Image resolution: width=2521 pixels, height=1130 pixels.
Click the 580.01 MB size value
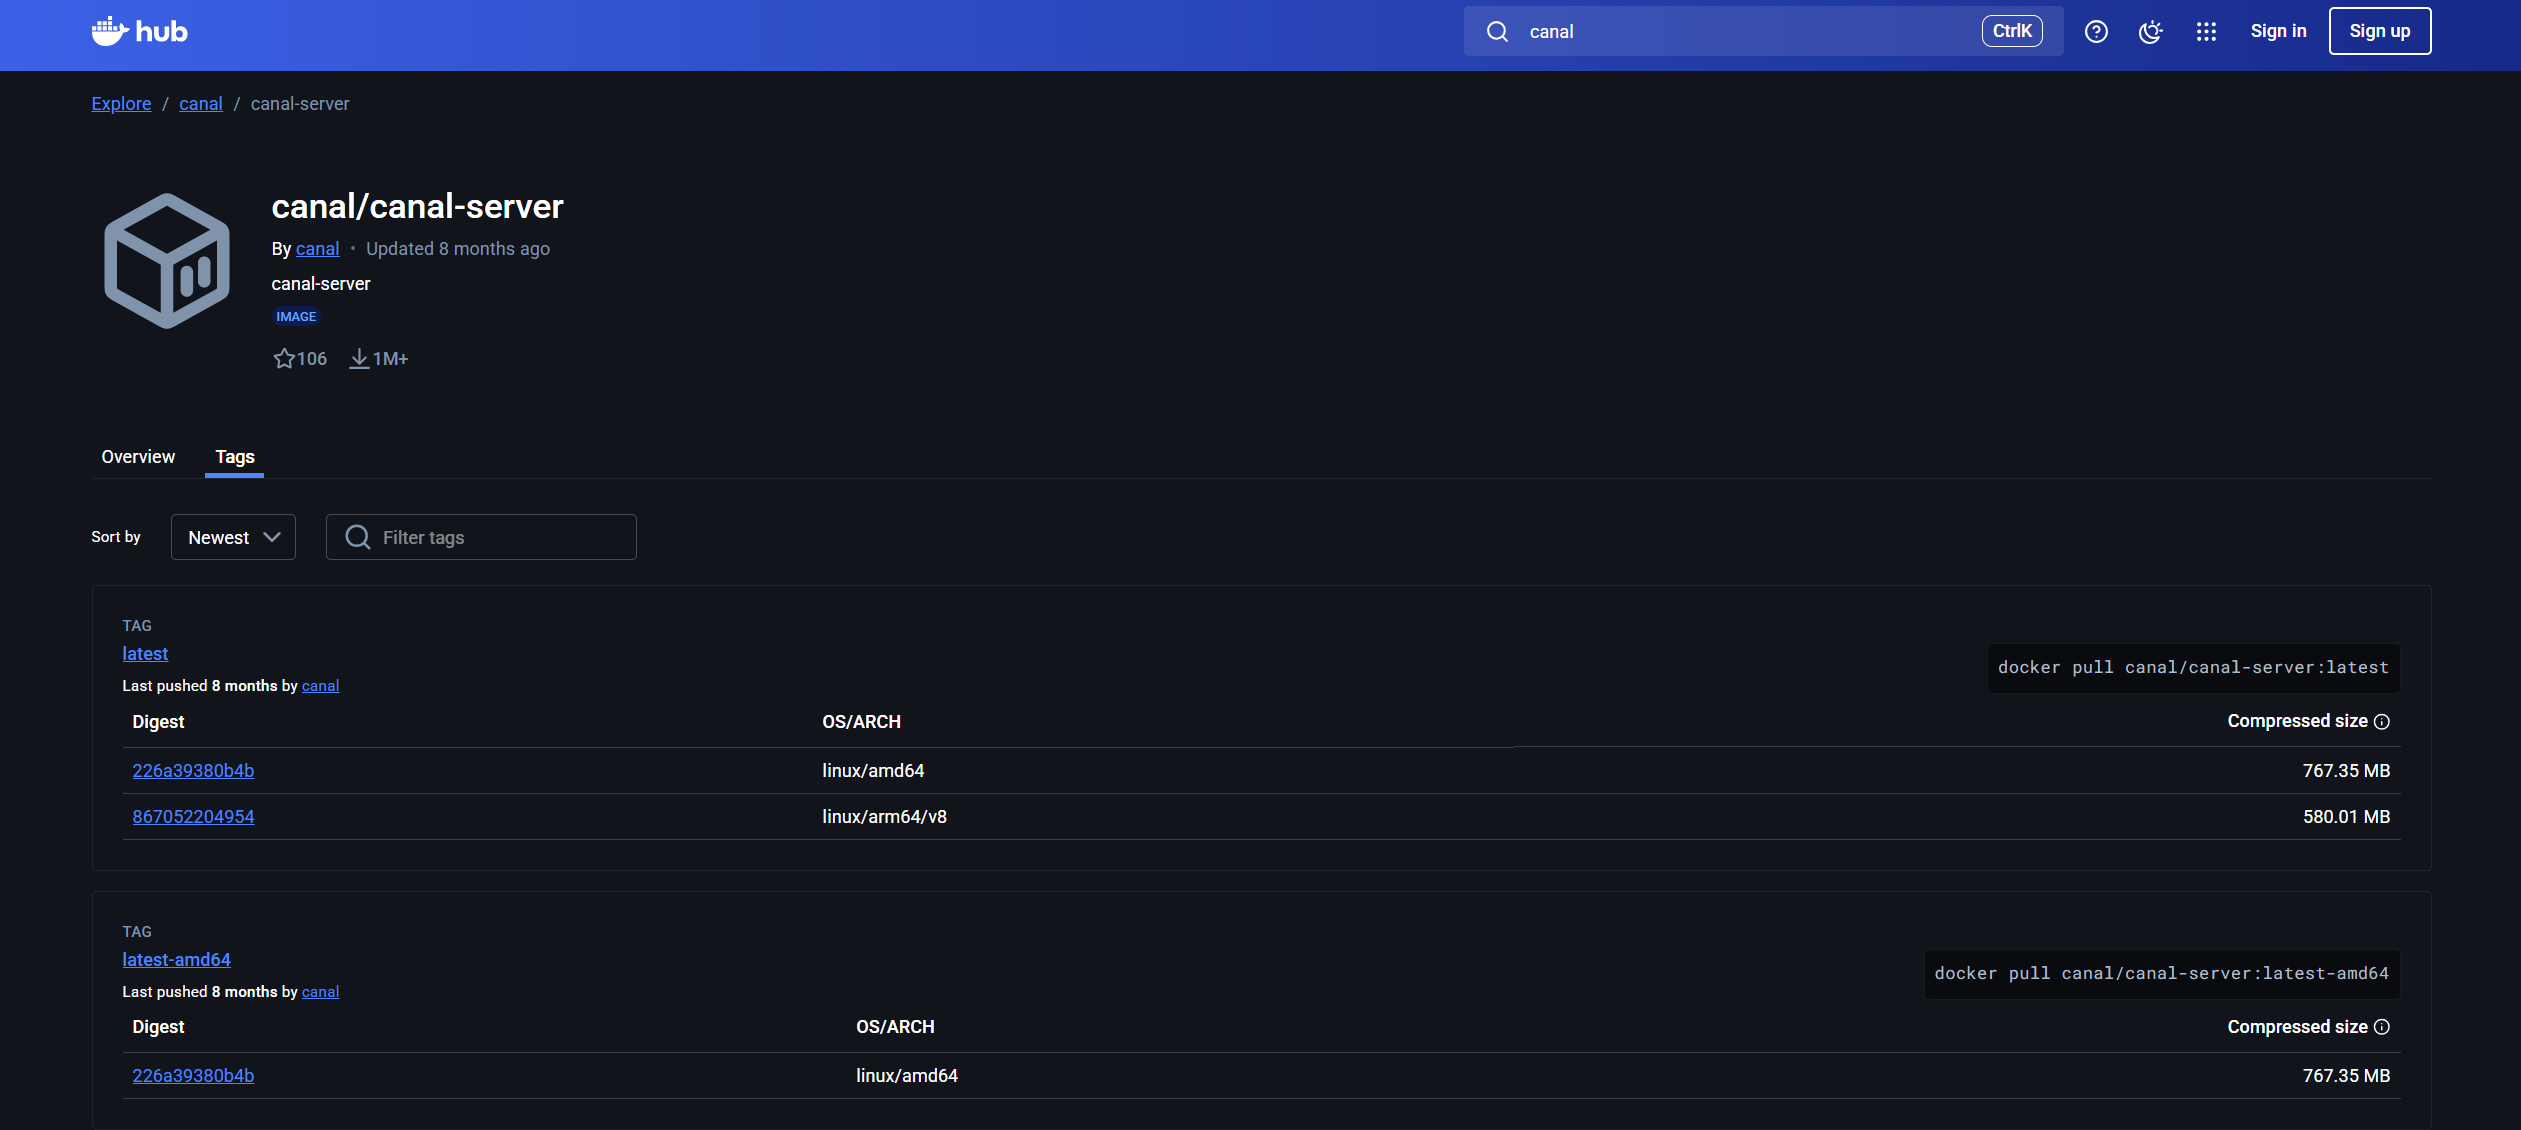coord(2346,817)
